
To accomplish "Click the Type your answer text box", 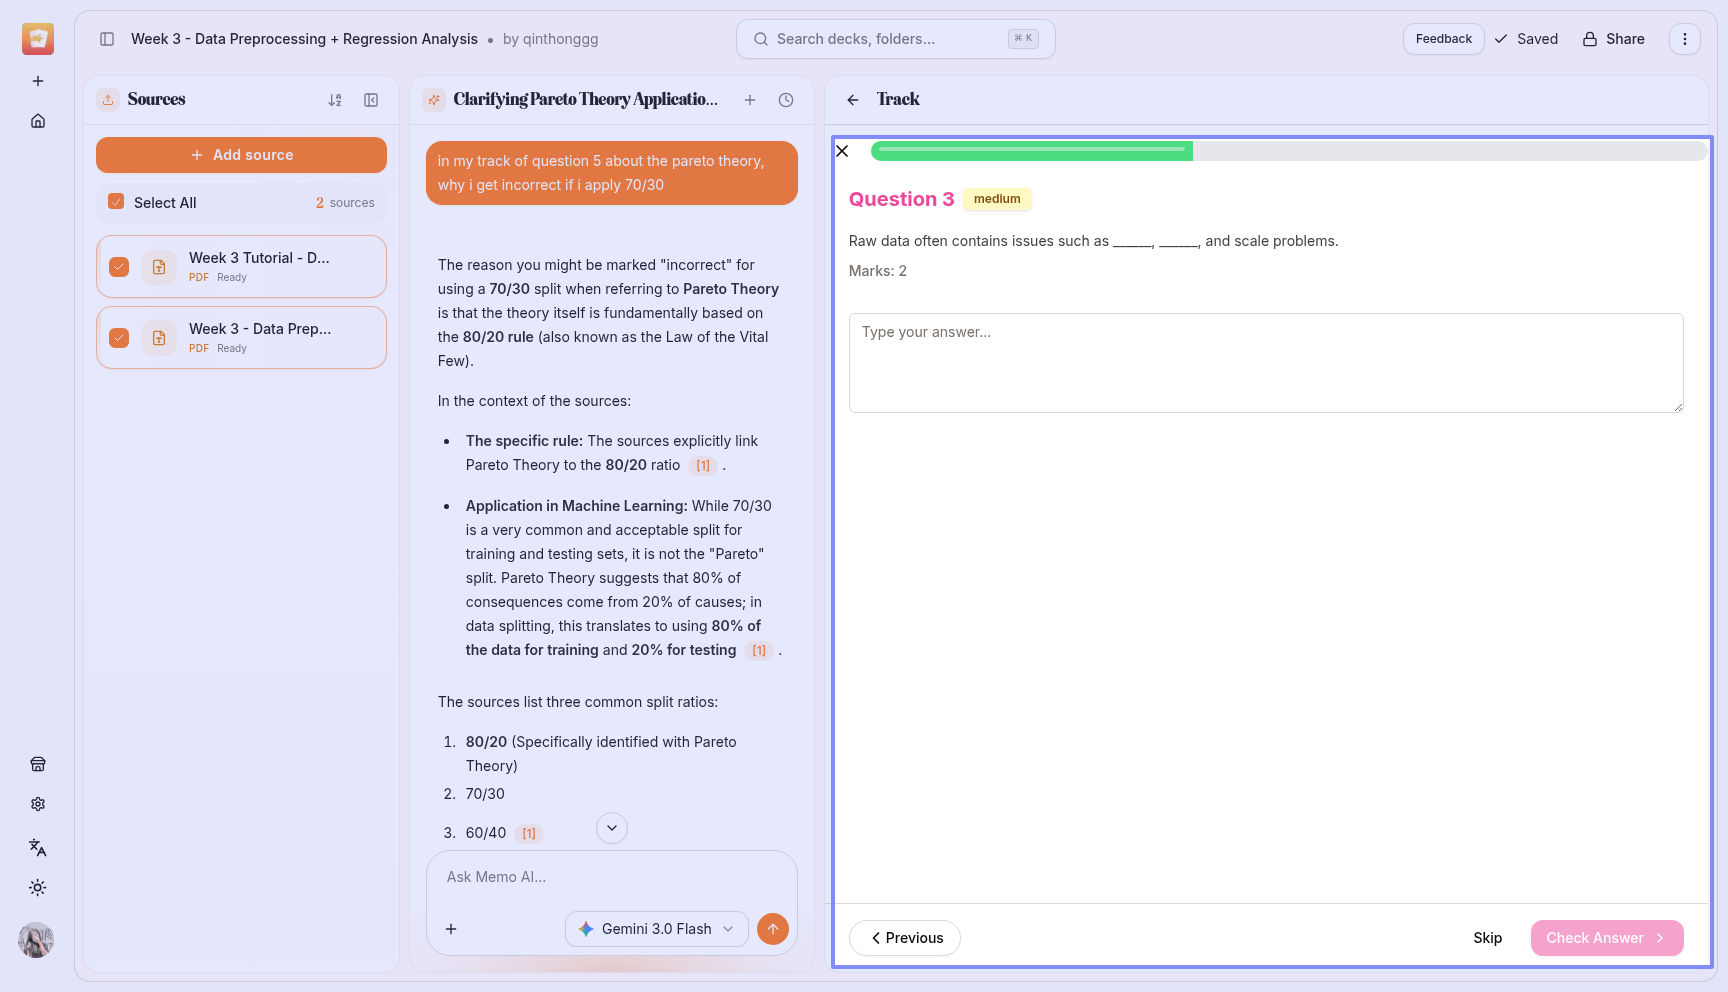I will click(1265, 362).
